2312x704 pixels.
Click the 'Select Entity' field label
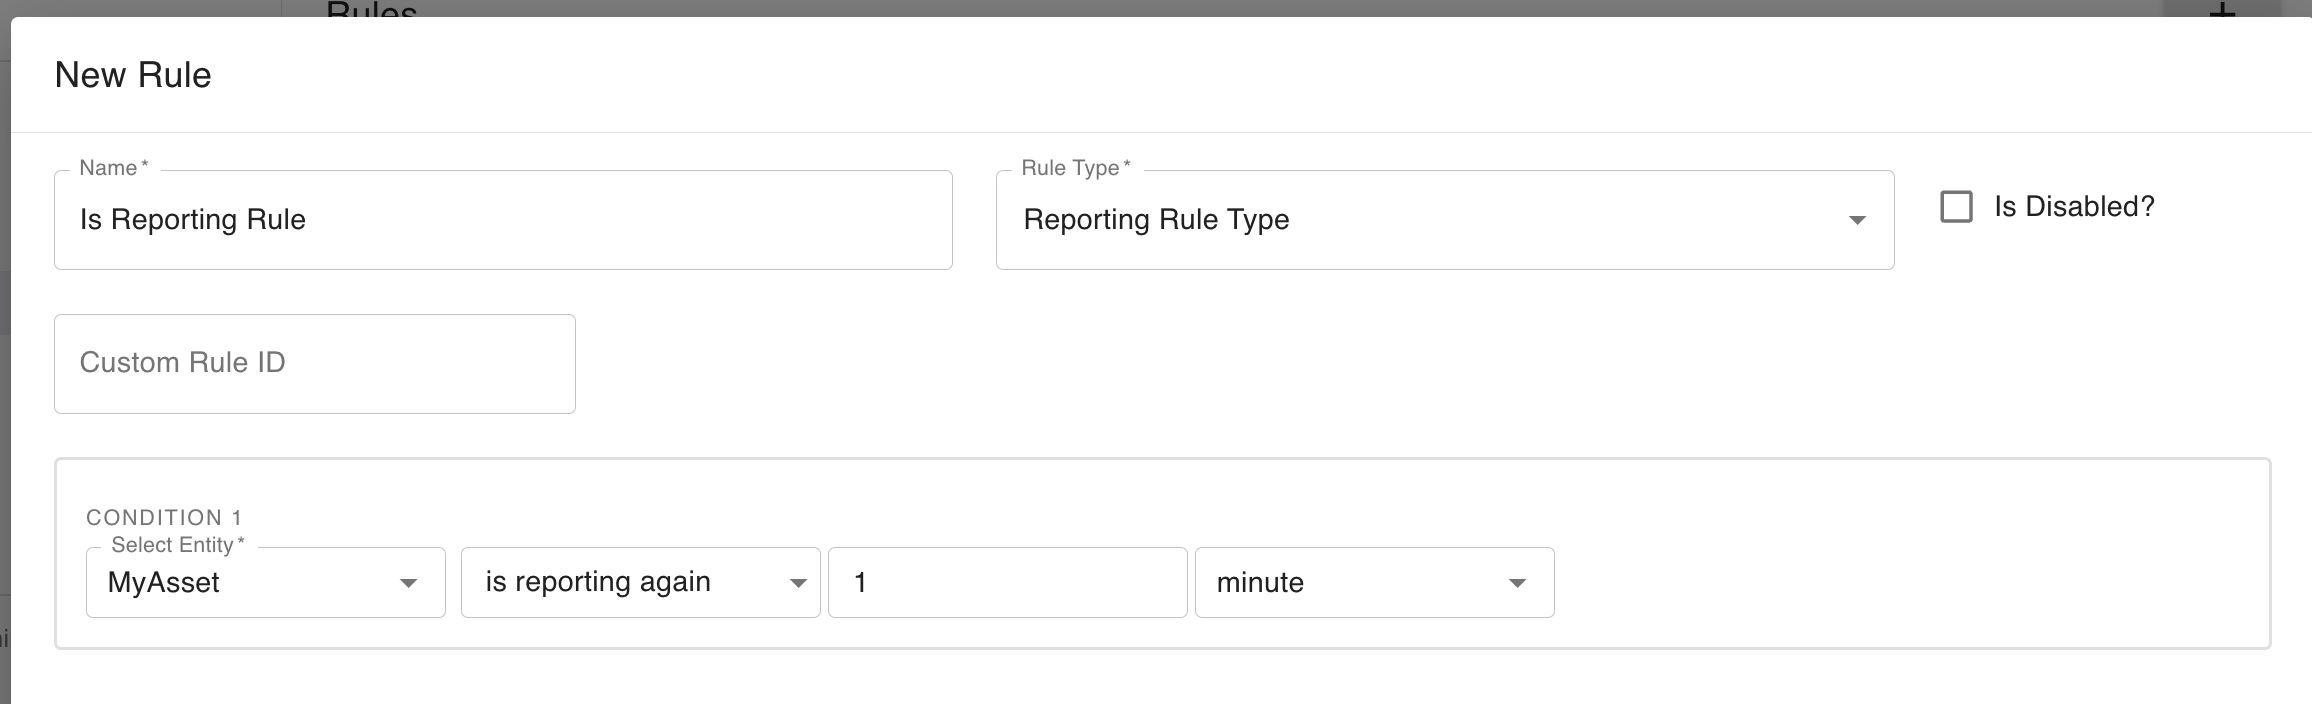tap(173, 545)
